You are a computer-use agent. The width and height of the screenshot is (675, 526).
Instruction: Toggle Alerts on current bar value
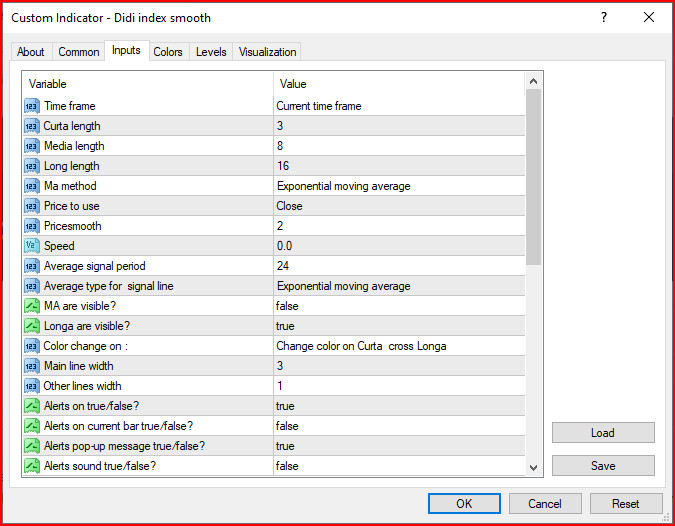tap(398, 426)
